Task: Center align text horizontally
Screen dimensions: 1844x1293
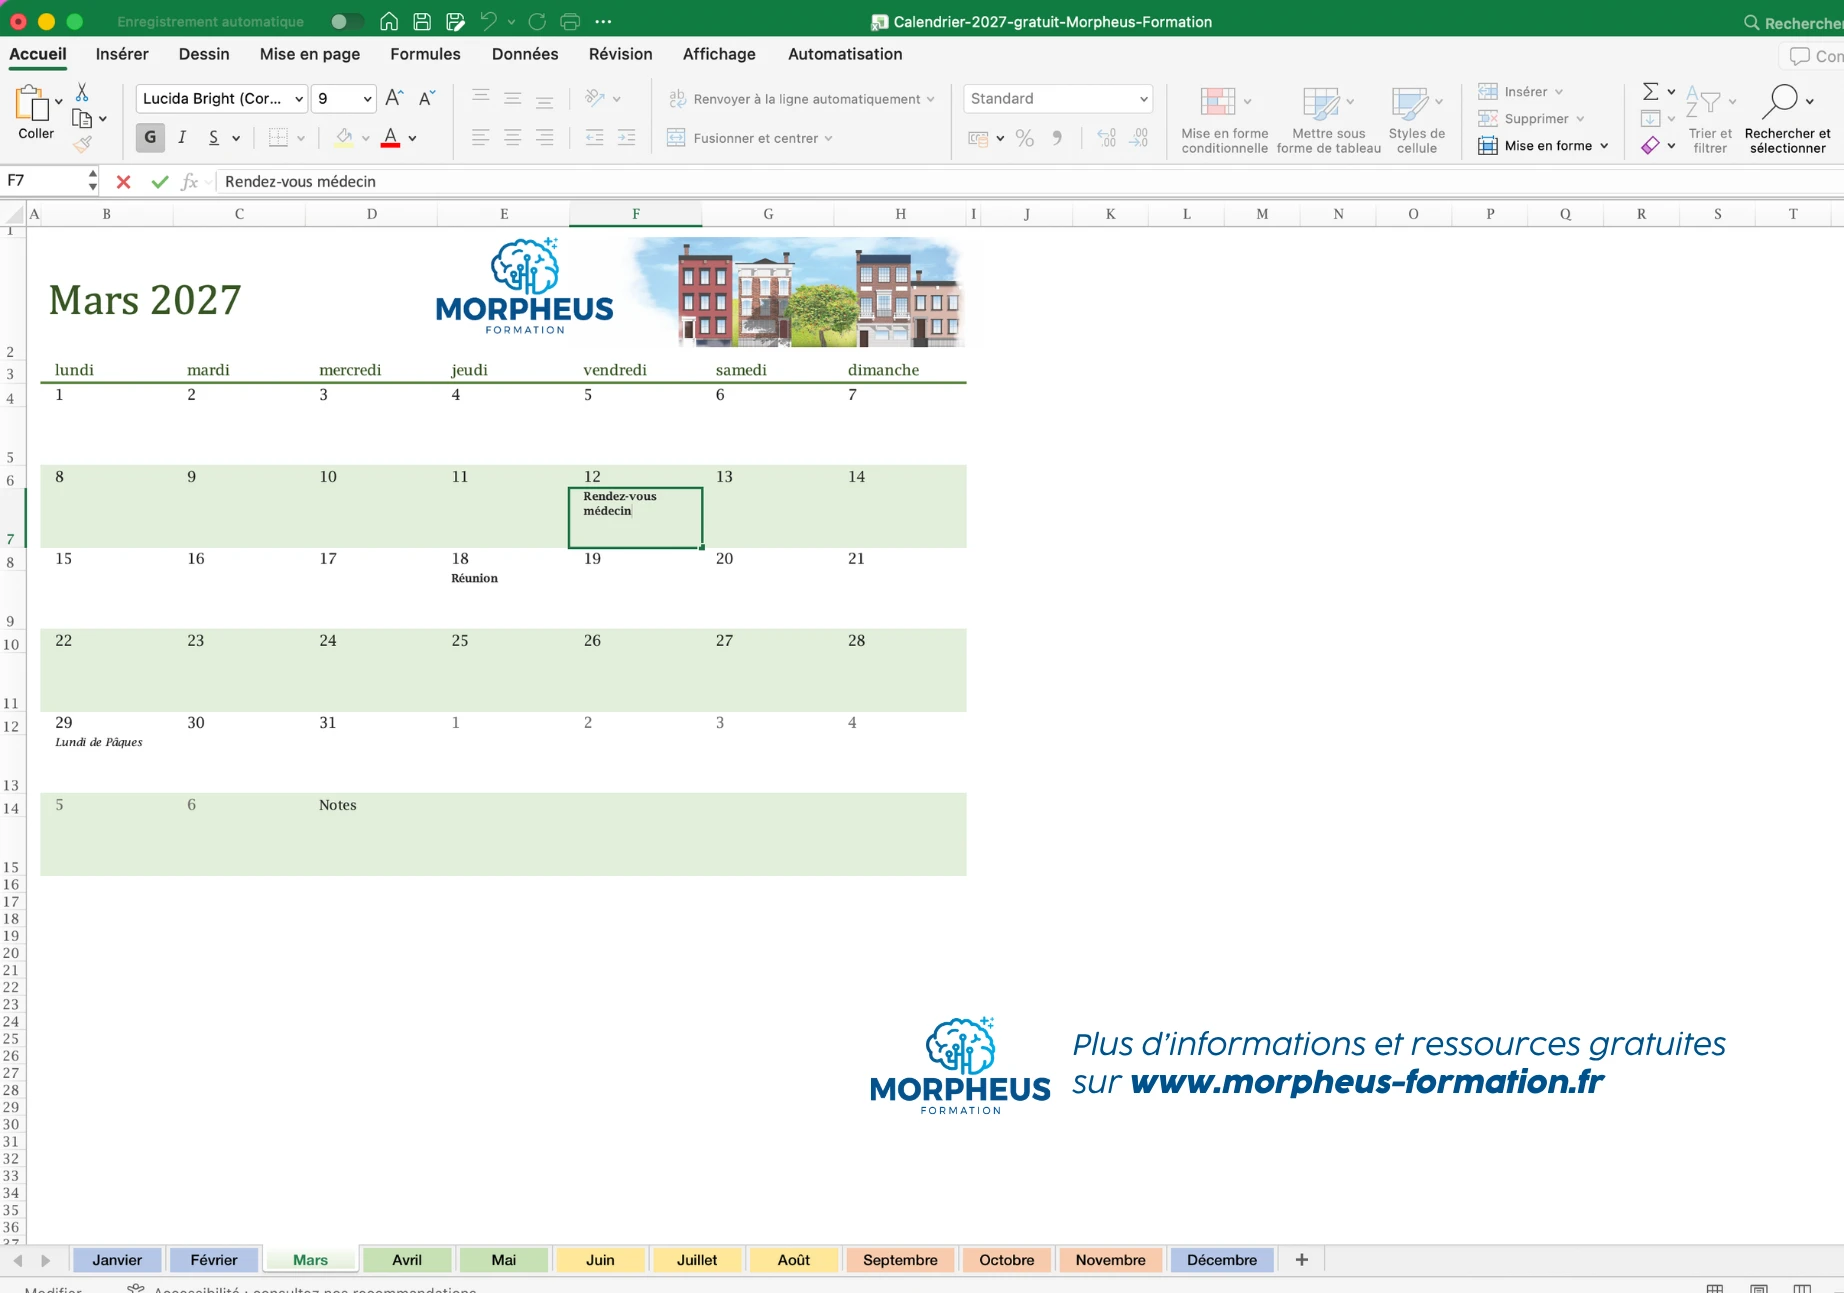Action: [513, 138]
